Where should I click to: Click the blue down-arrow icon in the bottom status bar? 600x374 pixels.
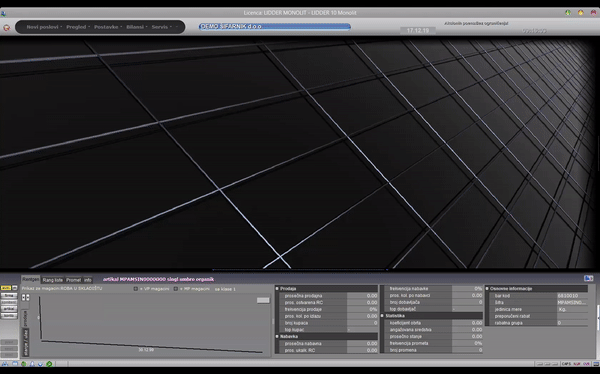coord(41,364)
